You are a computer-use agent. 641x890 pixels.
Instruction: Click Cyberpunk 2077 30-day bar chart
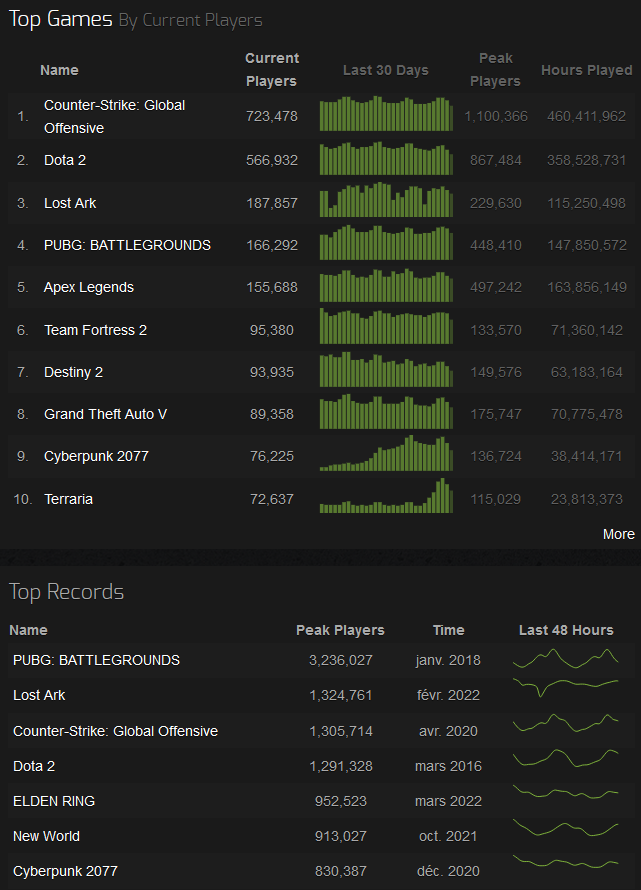coord(386,453)
